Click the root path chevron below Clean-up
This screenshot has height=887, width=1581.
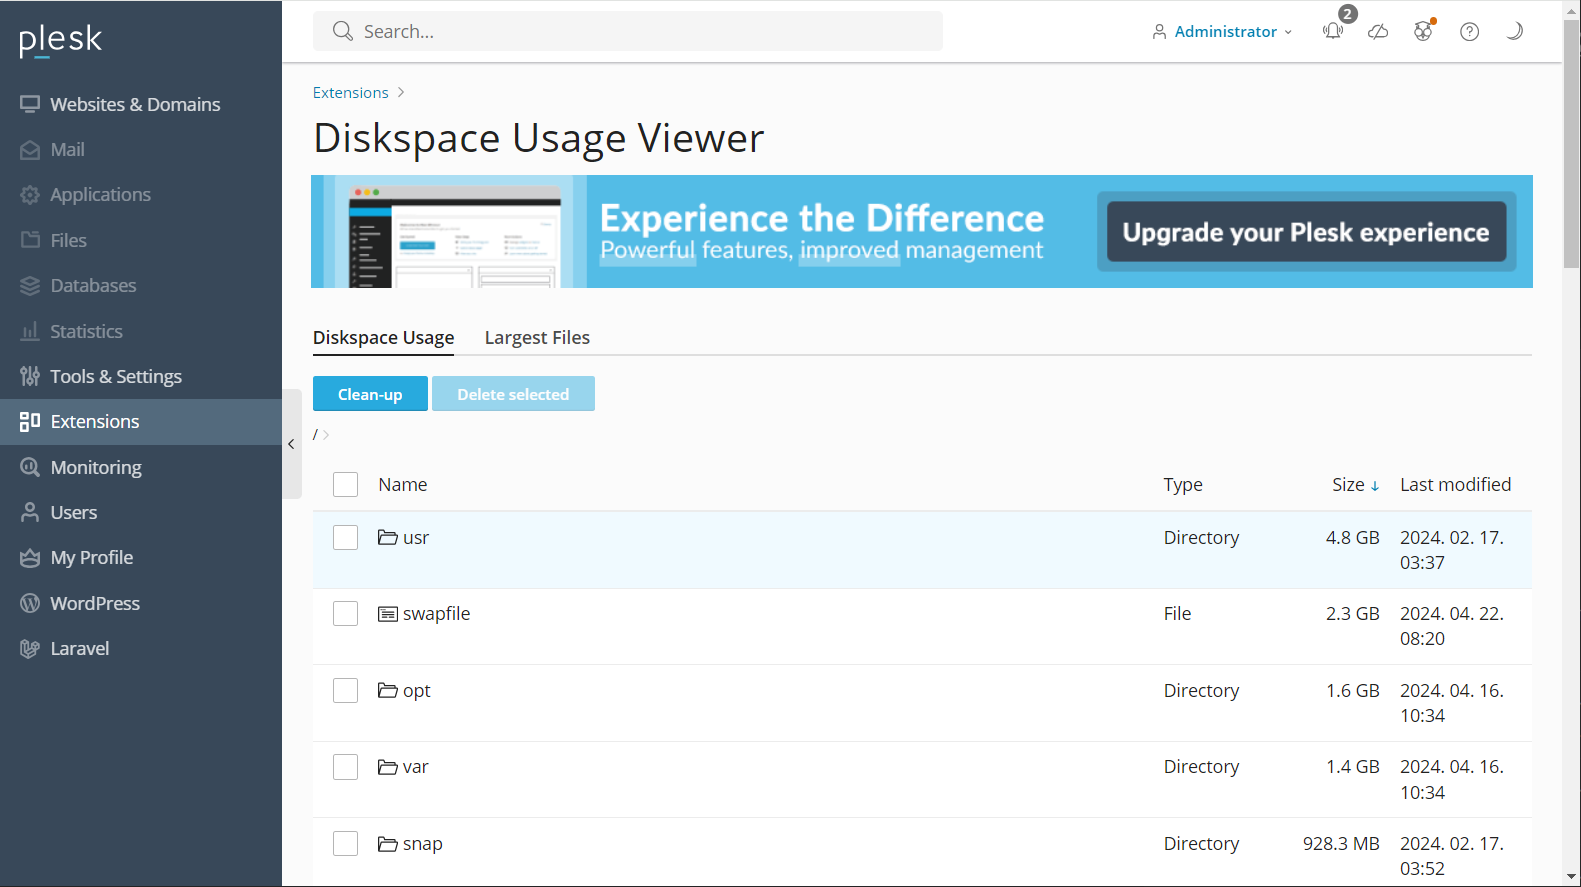click(x=326, y=435)
